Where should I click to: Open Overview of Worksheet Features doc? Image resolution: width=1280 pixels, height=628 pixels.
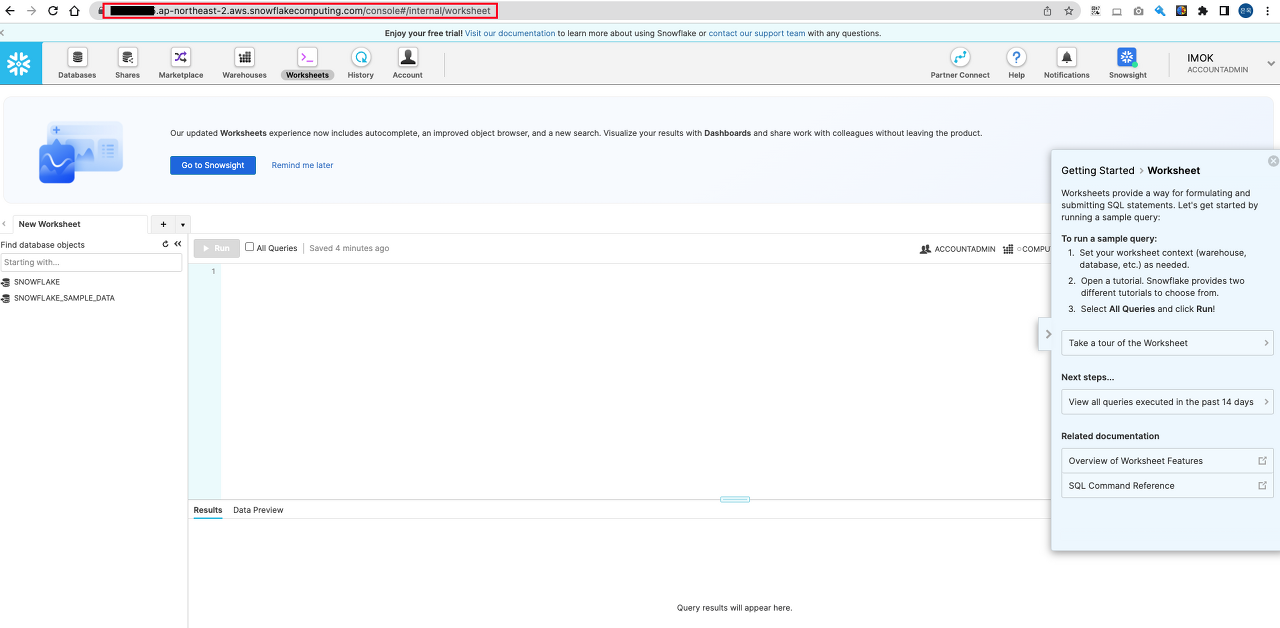click(1167, 461)
